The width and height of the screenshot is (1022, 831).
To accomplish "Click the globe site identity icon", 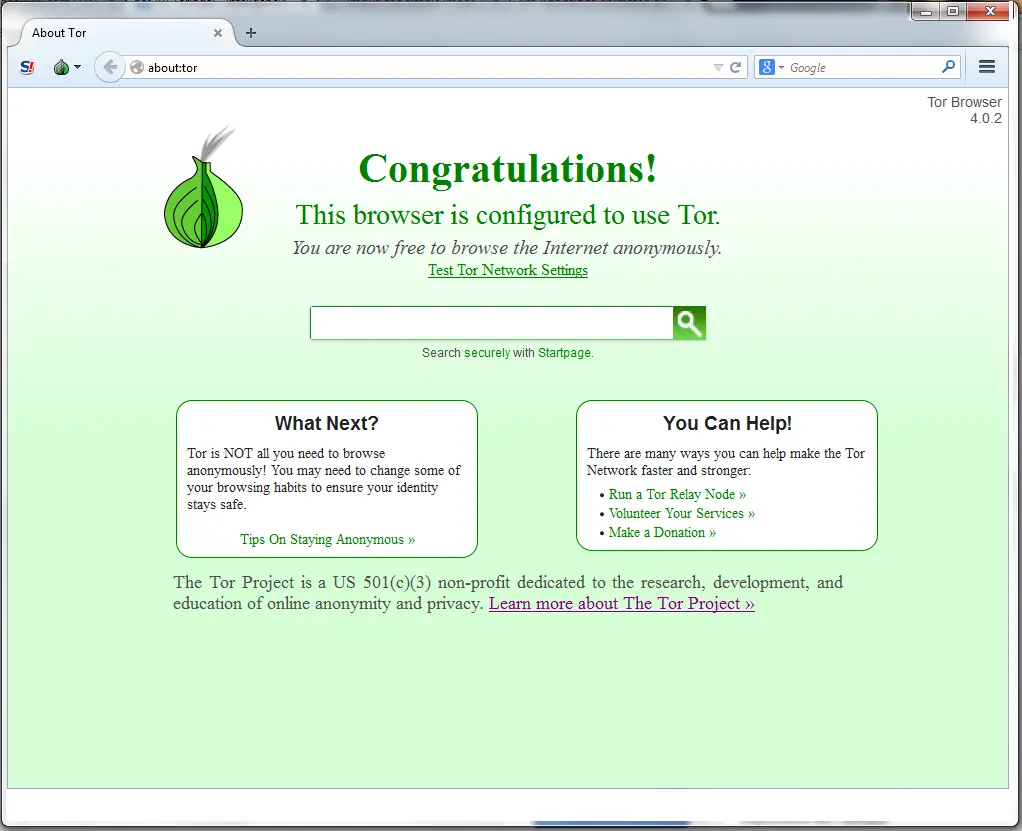I will pos(137,67).
